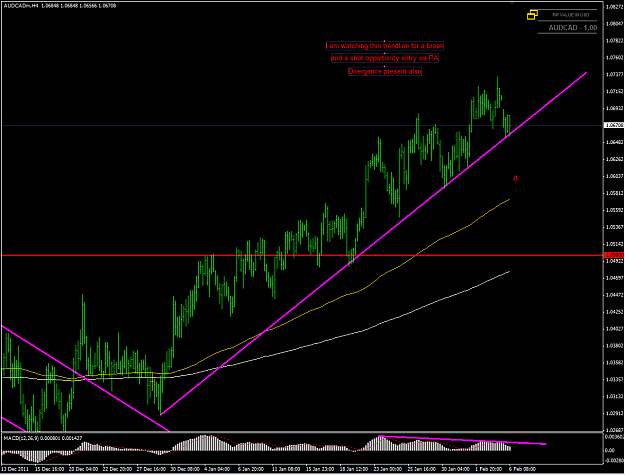Click the 1.04027 price scale label

[614, 329]
